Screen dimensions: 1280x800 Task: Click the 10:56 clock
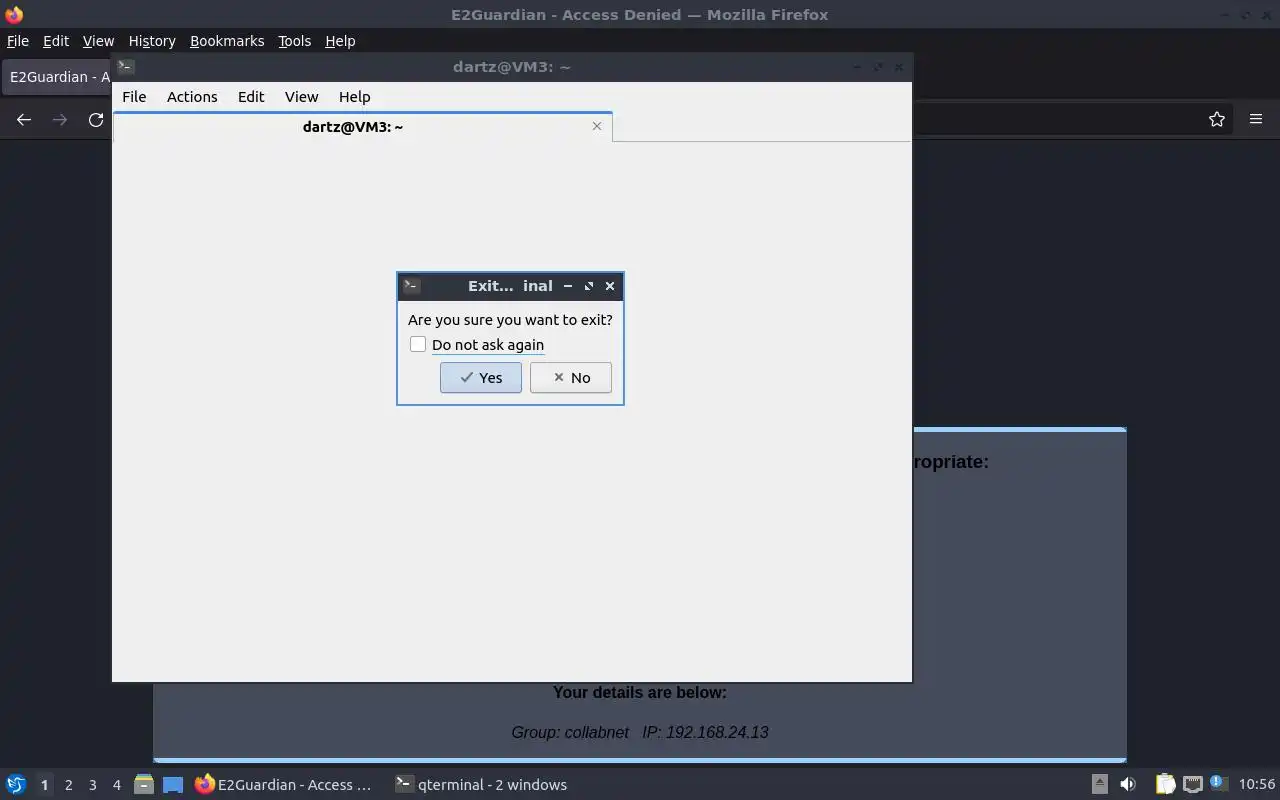point(1257,785)
